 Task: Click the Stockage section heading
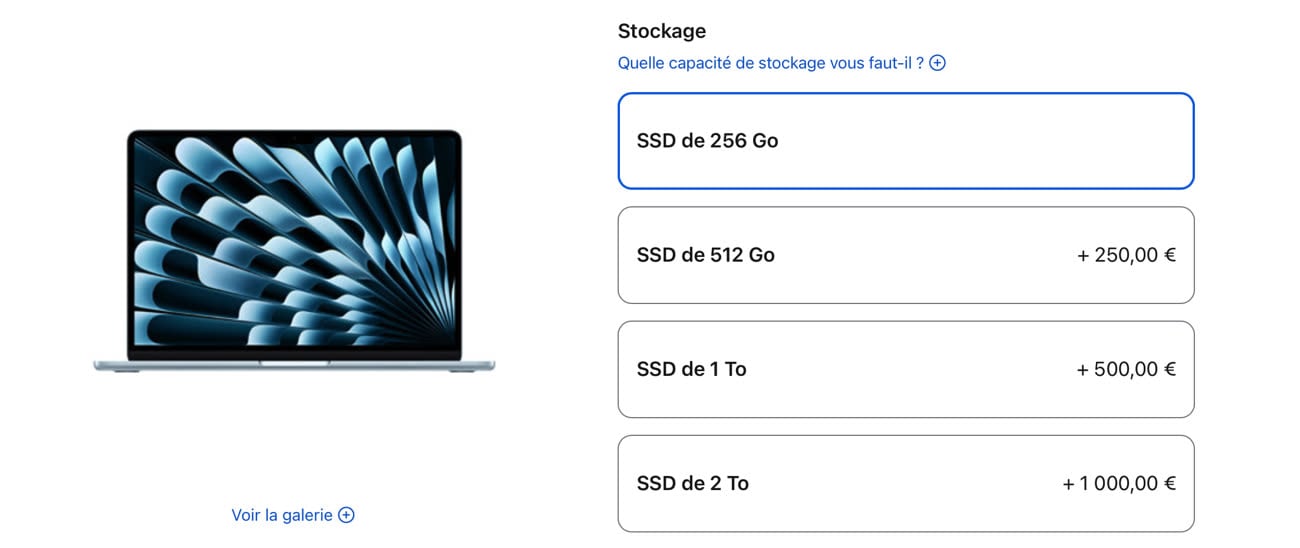click(662, 31)
